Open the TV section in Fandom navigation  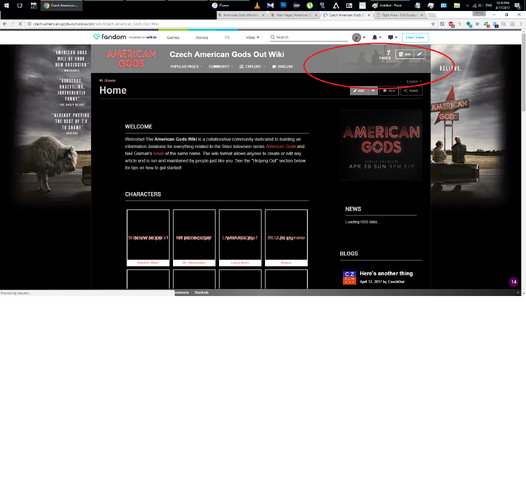[227, 38]
